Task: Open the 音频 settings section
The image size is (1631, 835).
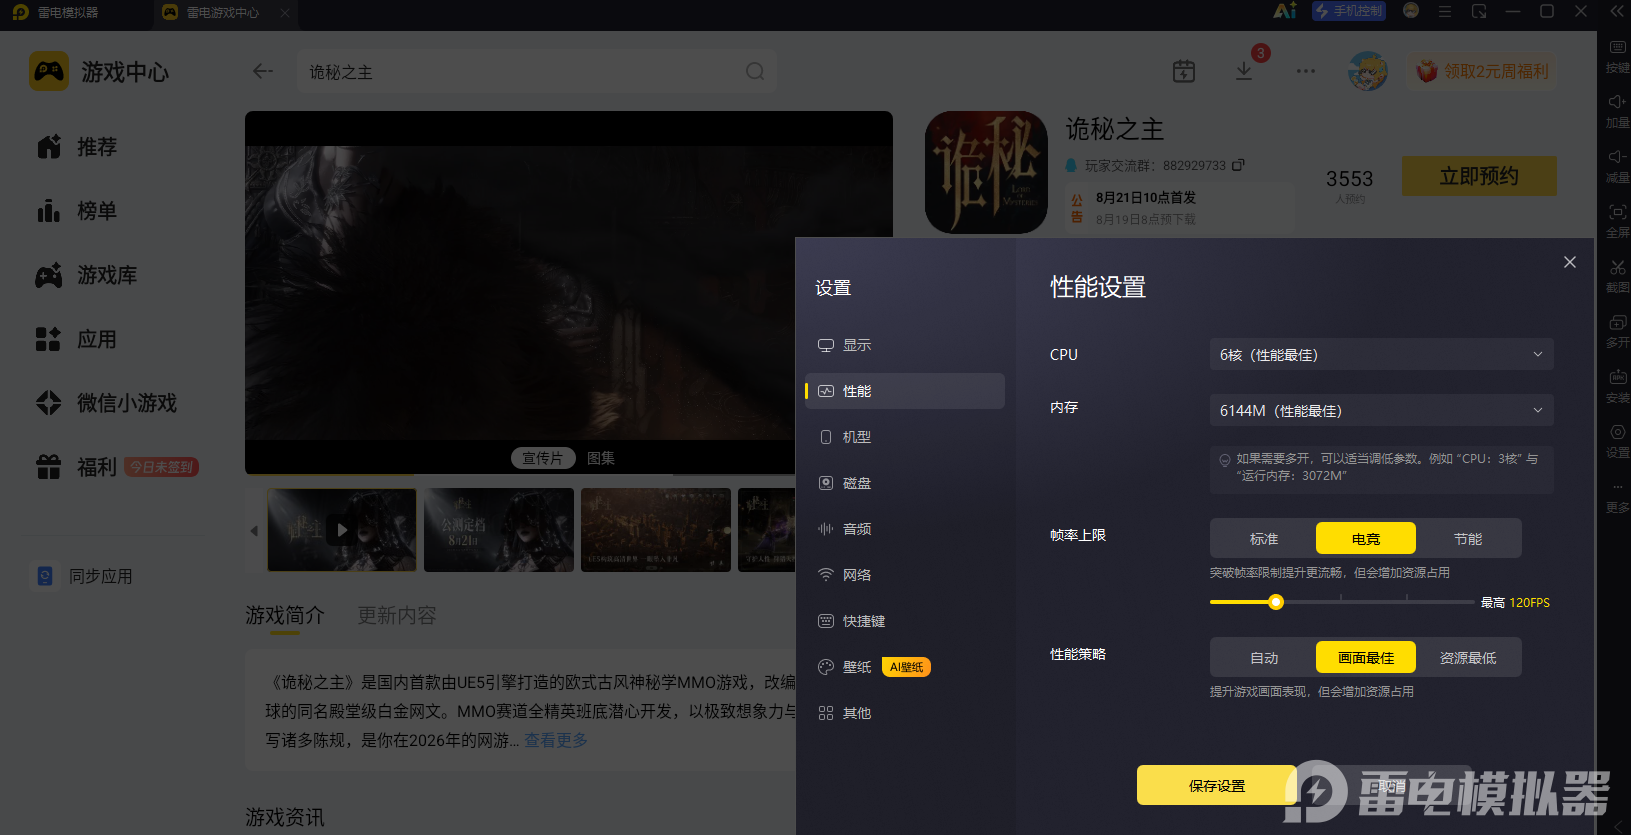Action: point(904,529)
